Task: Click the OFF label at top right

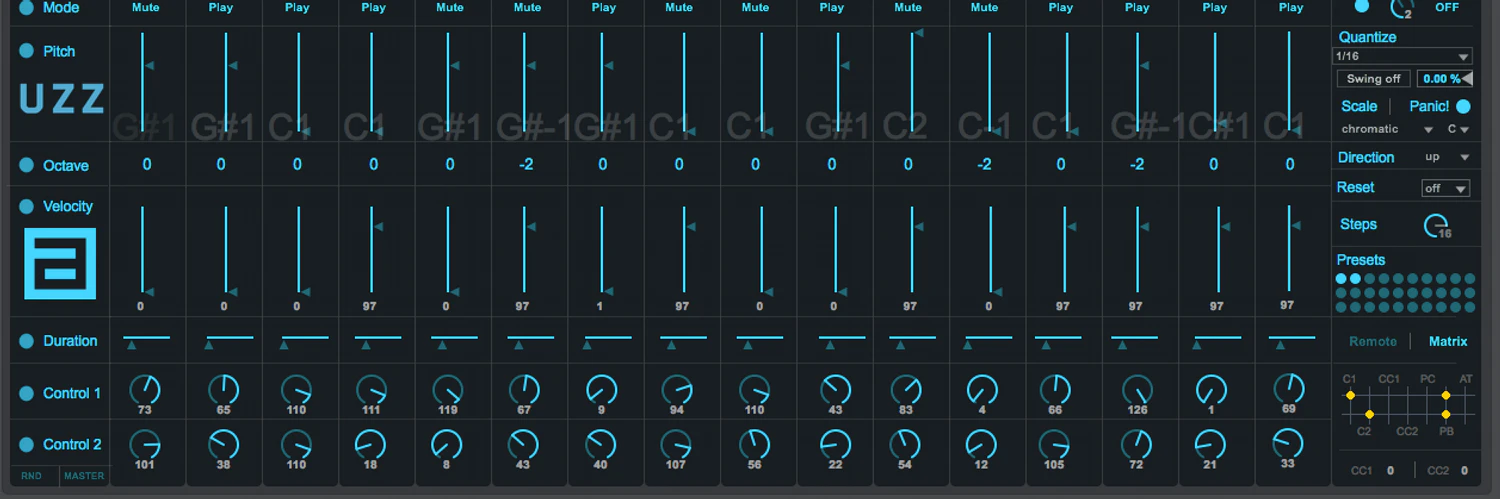Action: pyautogui.click(x=1447, y=7)
